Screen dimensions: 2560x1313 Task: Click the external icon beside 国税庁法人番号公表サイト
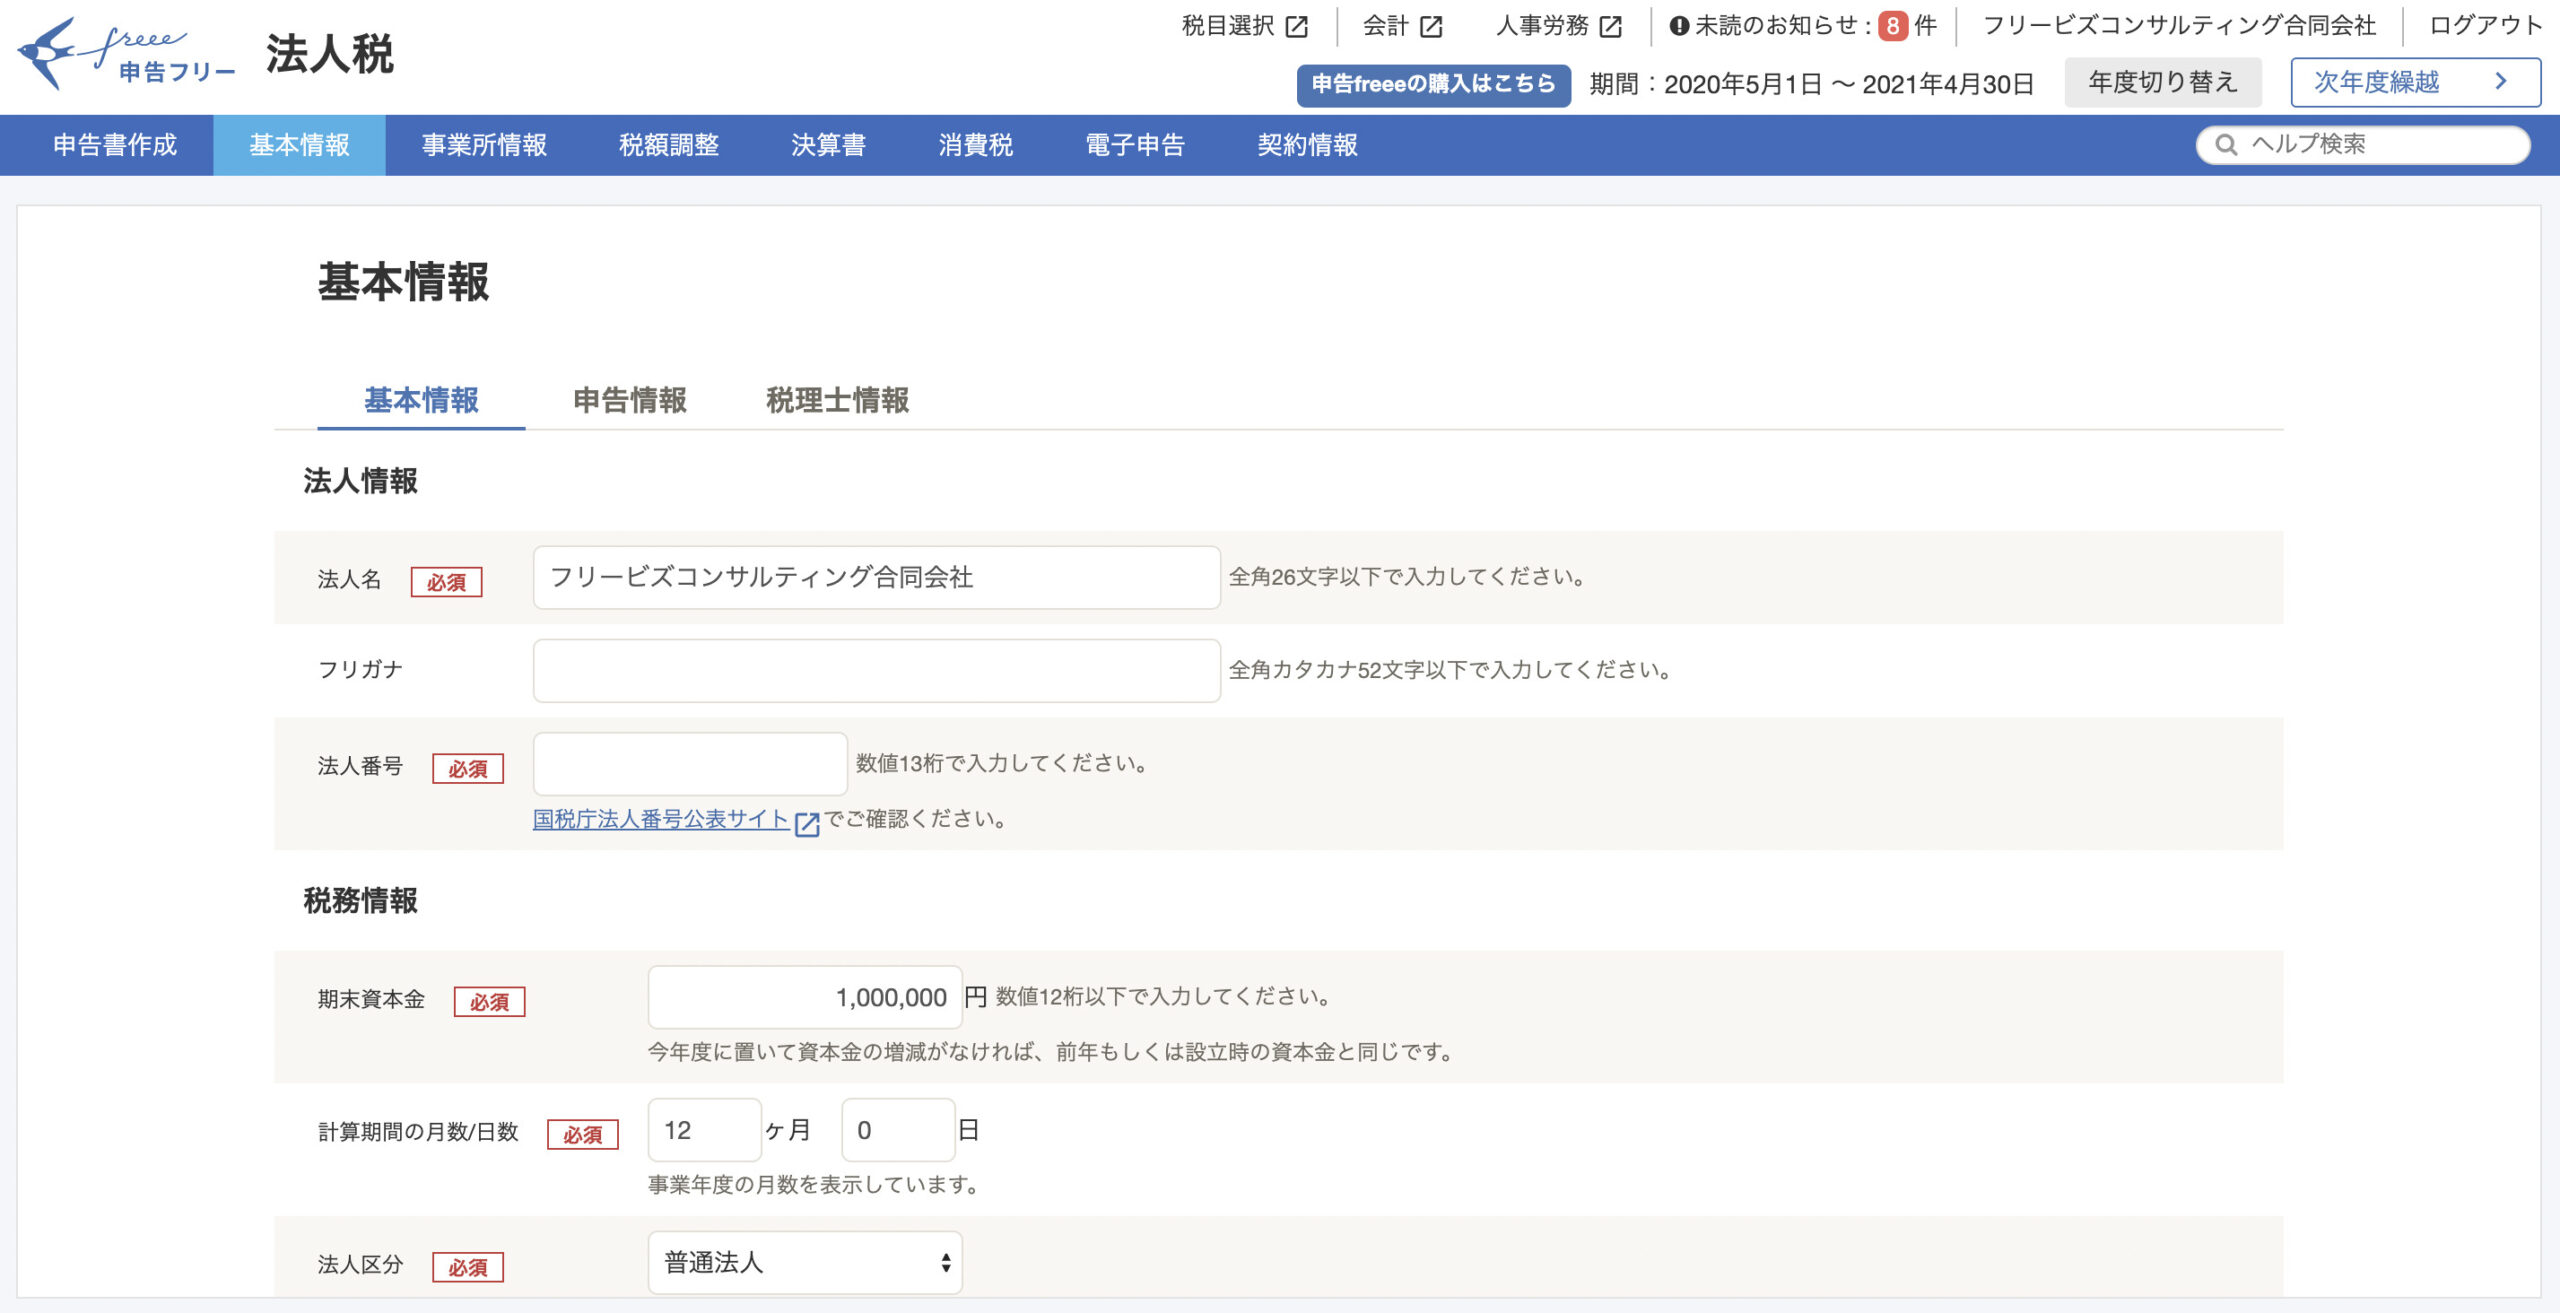(807, 823)
